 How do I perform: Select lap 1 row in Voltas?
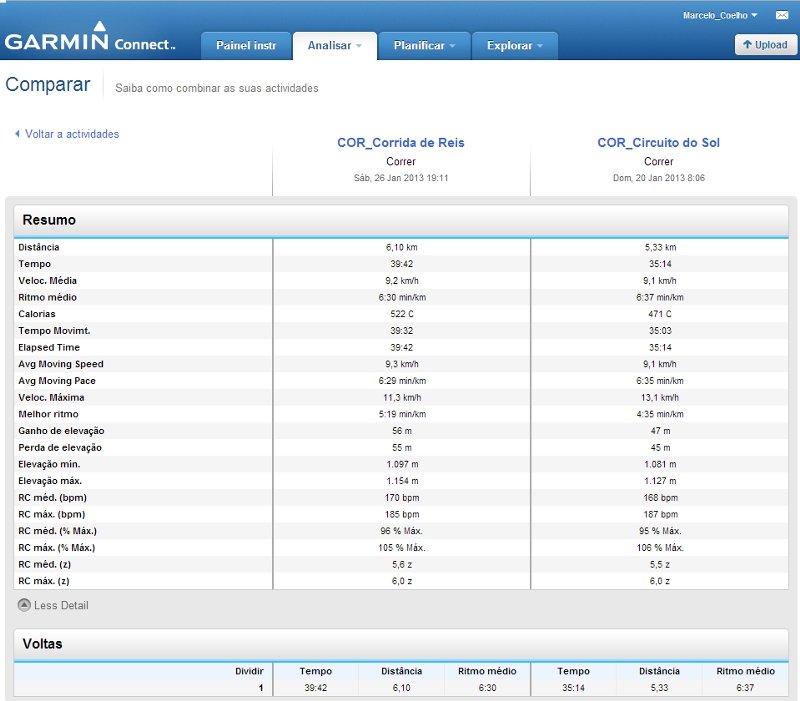[260, 688]
